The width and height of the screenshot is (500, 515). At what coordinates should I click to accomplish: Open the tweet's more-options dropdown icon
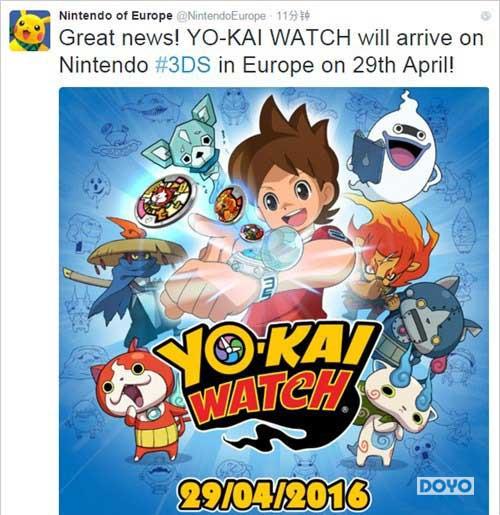[486, 16]
